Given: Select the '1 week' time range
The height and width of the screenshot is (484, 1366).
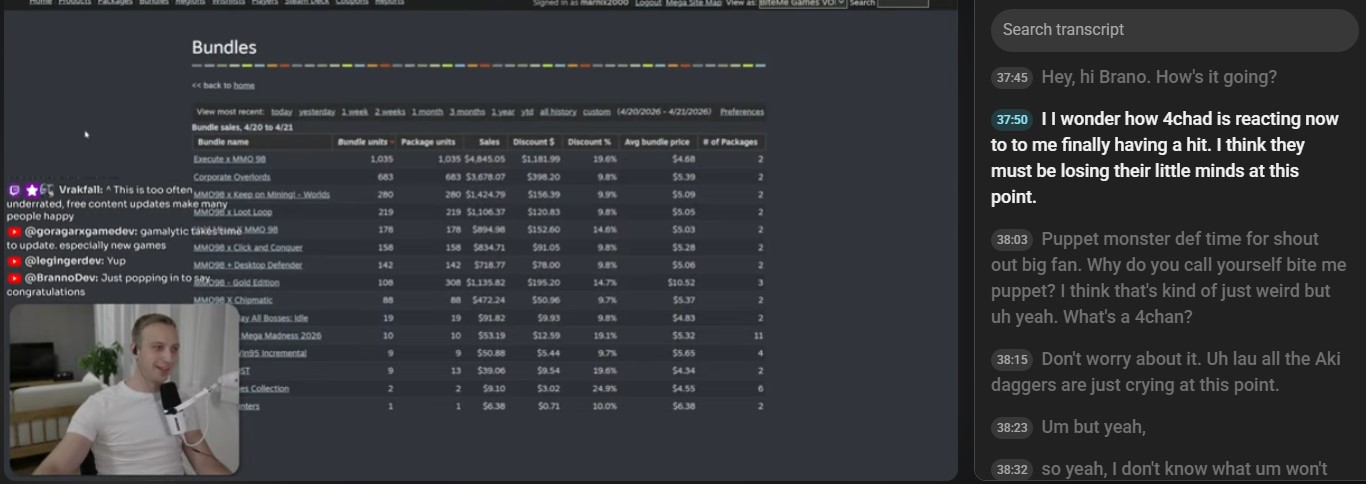Looking at the screenshot, I should point(354,112).
